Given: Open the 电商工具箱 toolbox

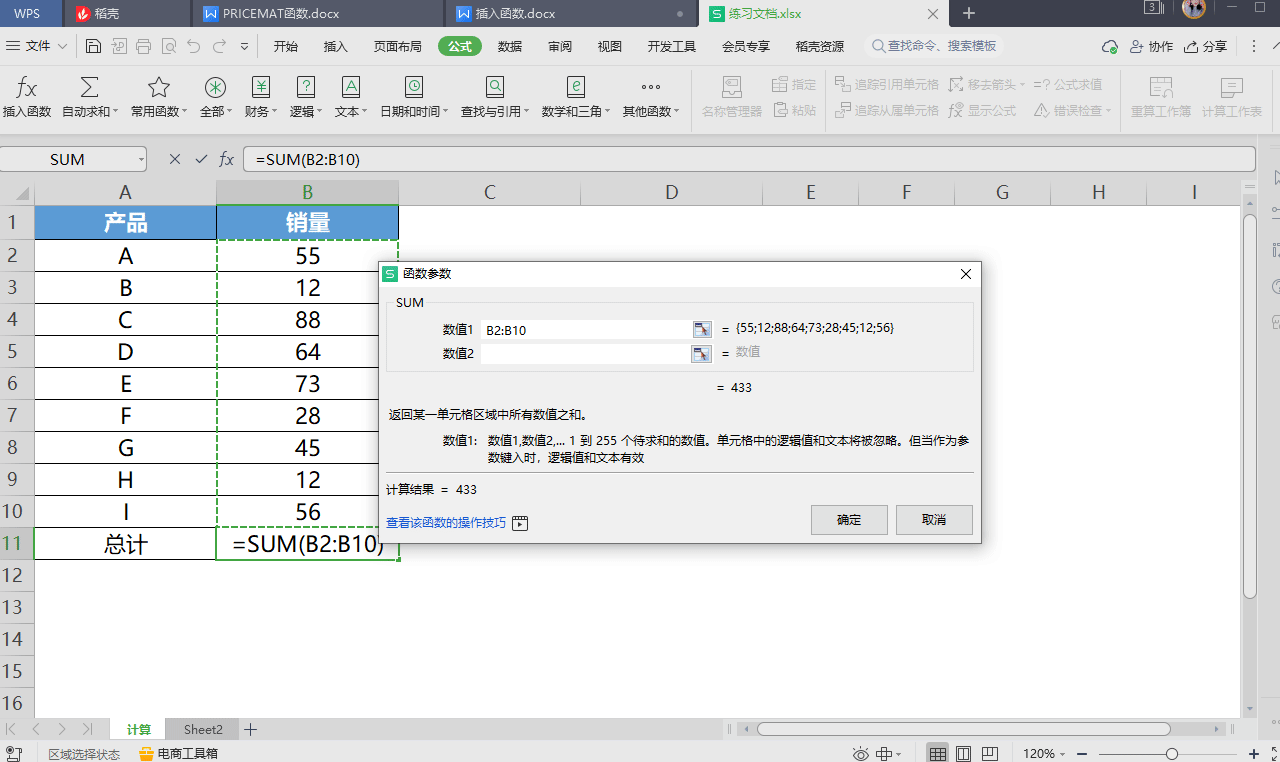Looking at the screenshot, I should coord(178,754).
